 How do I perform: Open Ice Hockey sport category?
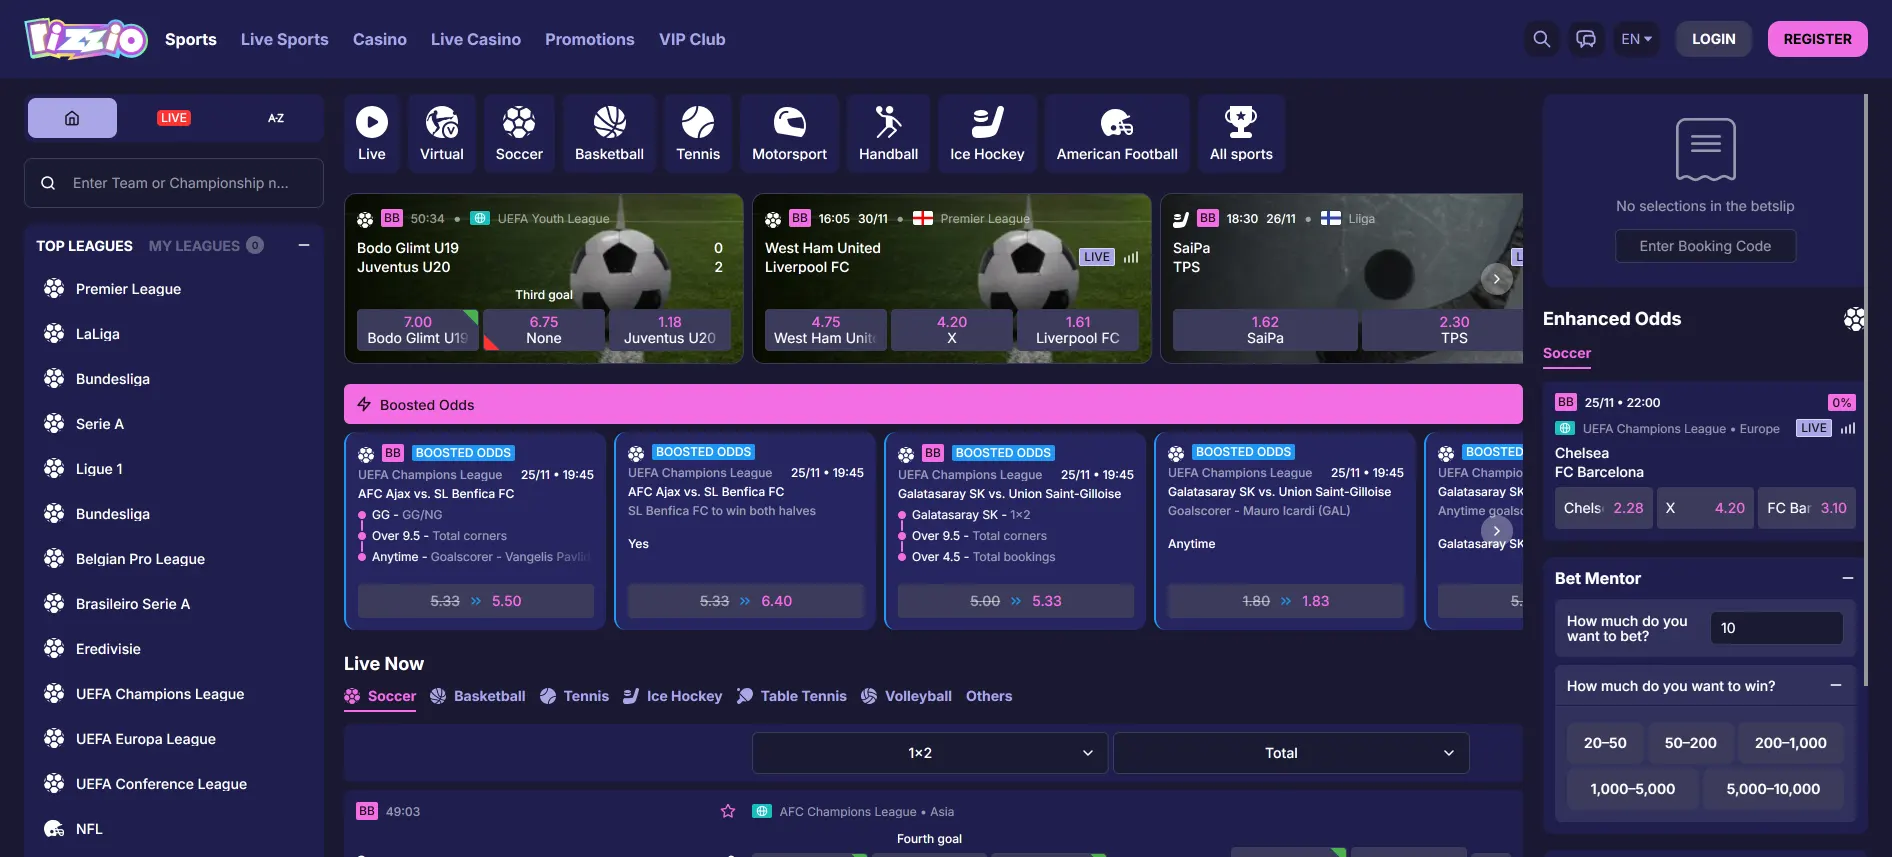click(x=986, y=134)
